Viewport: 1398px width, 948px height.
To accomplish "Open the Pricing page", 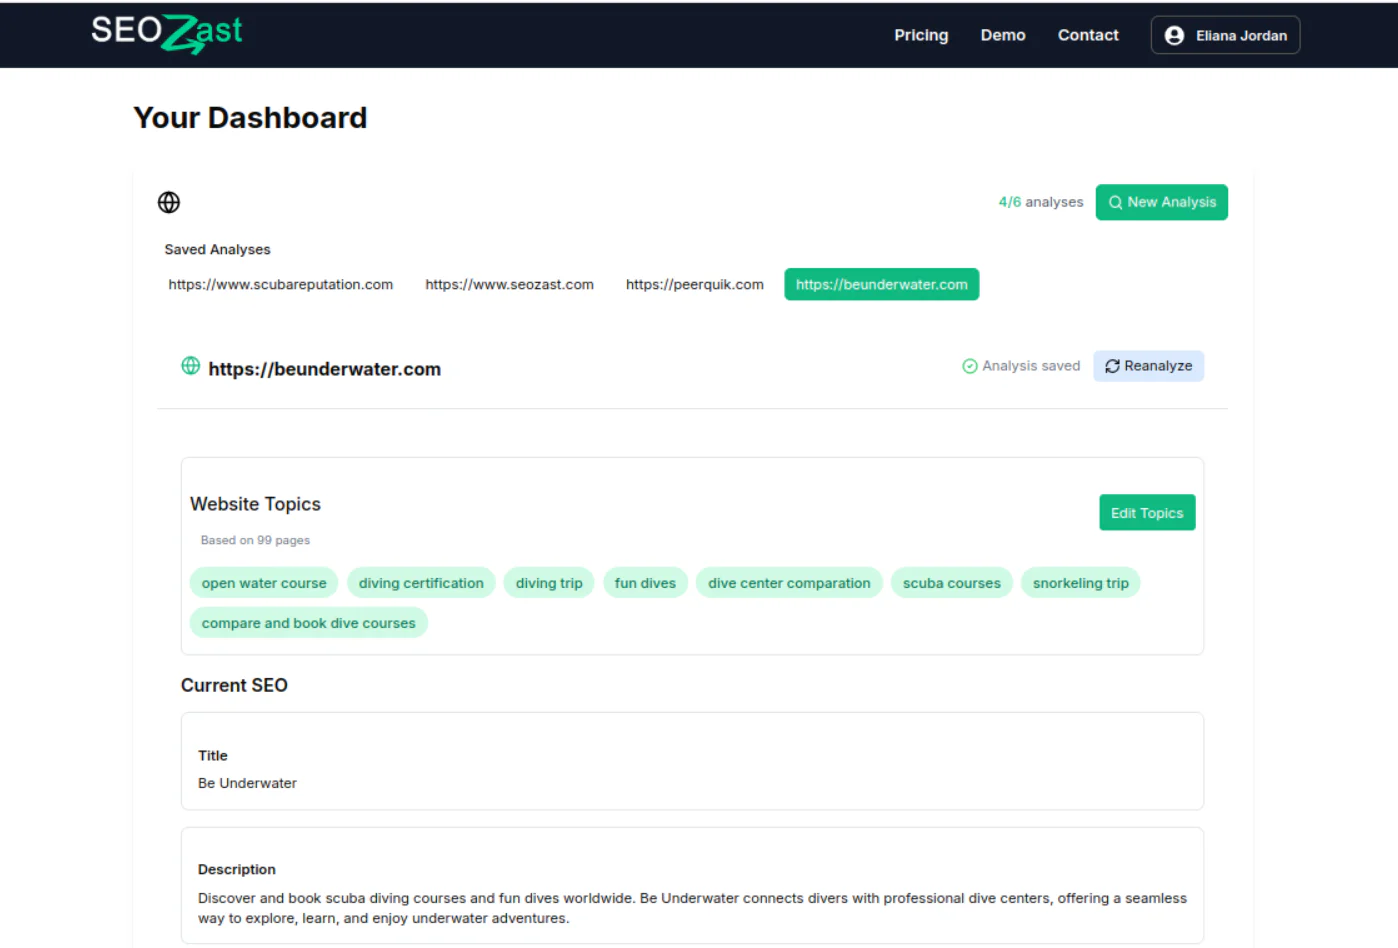I will pos(920,34).
